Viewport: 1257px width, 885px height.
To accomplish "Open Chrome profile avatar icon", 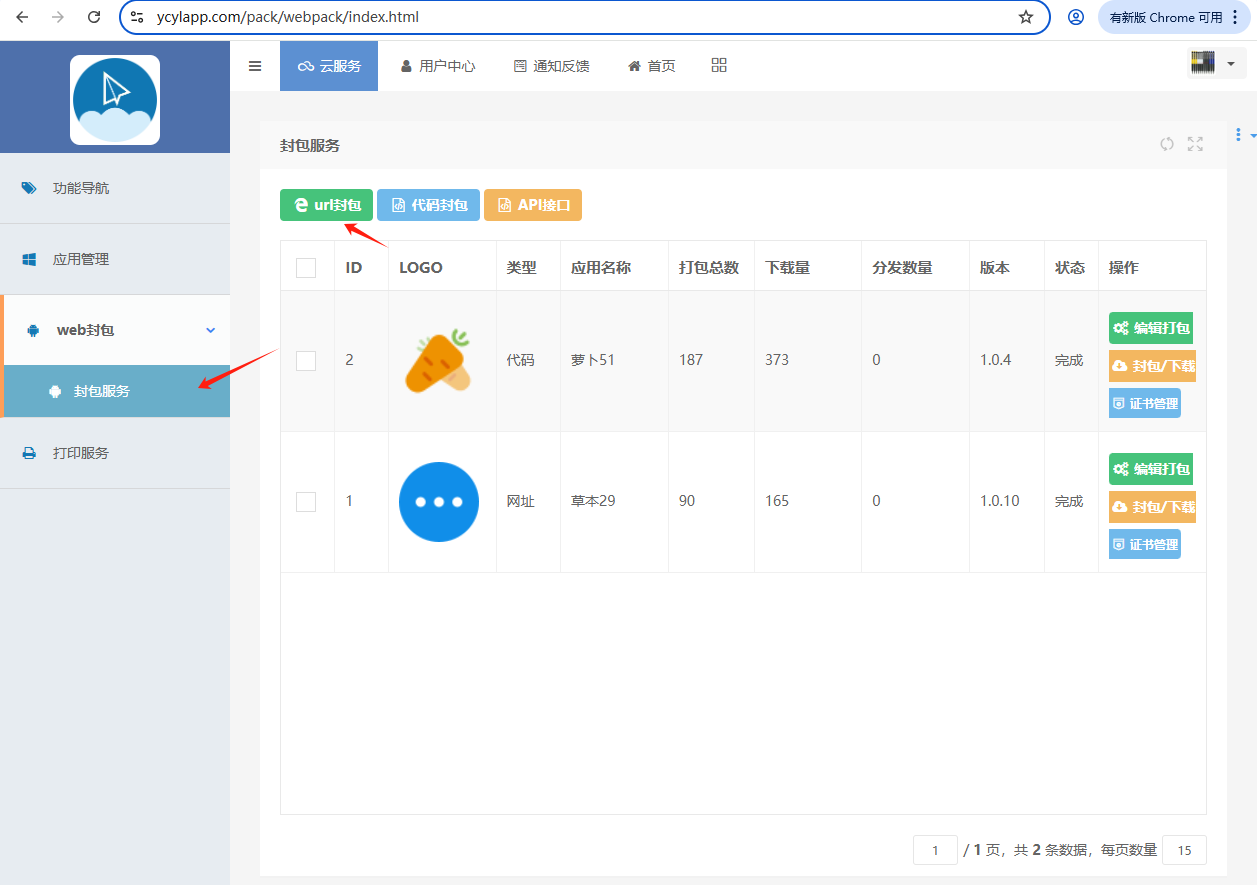I will (1076, 17).
